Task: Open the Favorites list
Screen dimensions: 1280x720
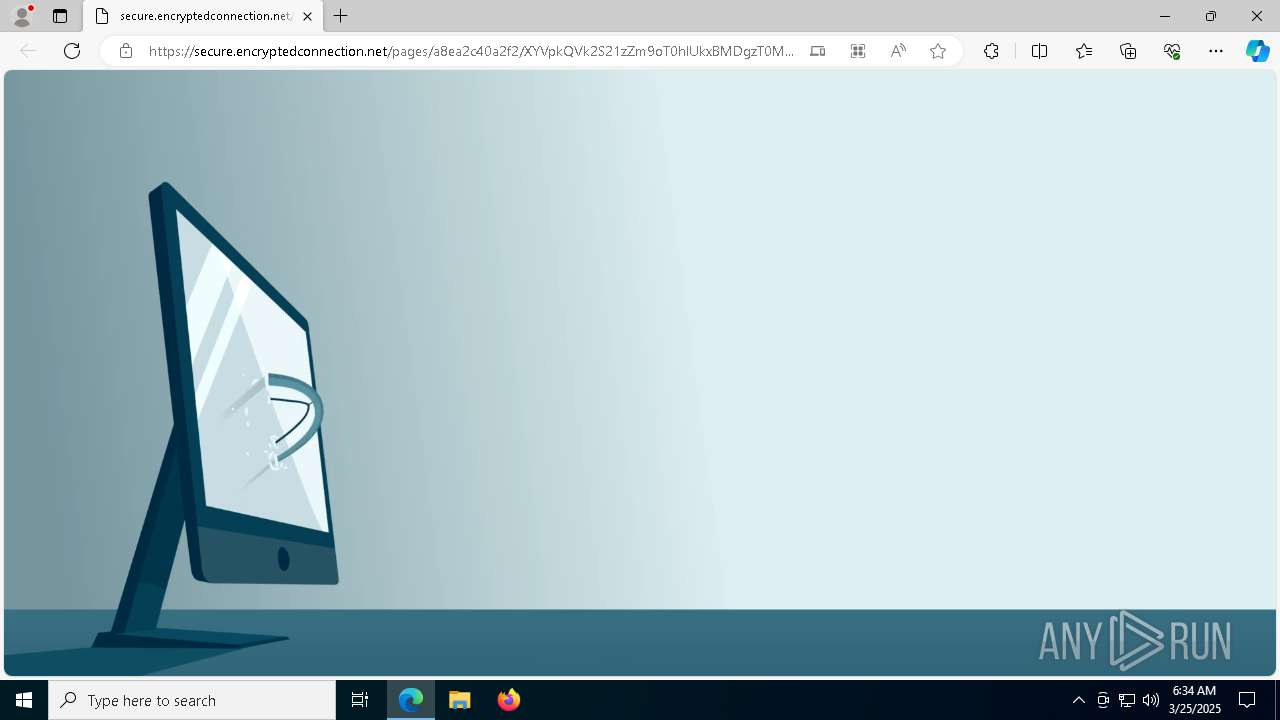Action: coord(1084,51)
